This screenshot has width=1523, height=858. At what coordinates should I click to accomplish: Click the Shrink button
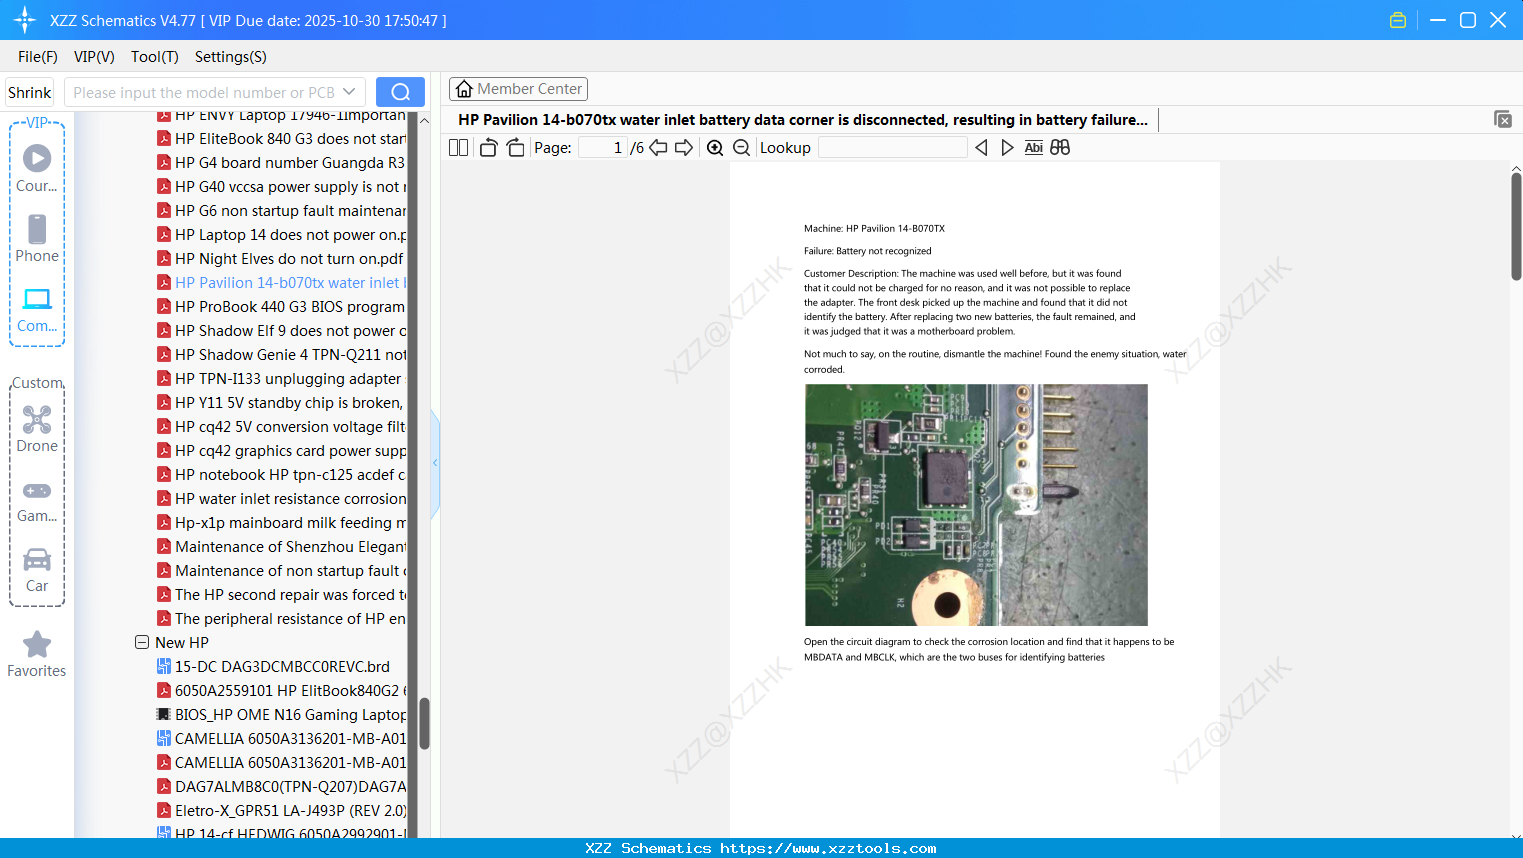pyautogui.click(x=30, y=92)
